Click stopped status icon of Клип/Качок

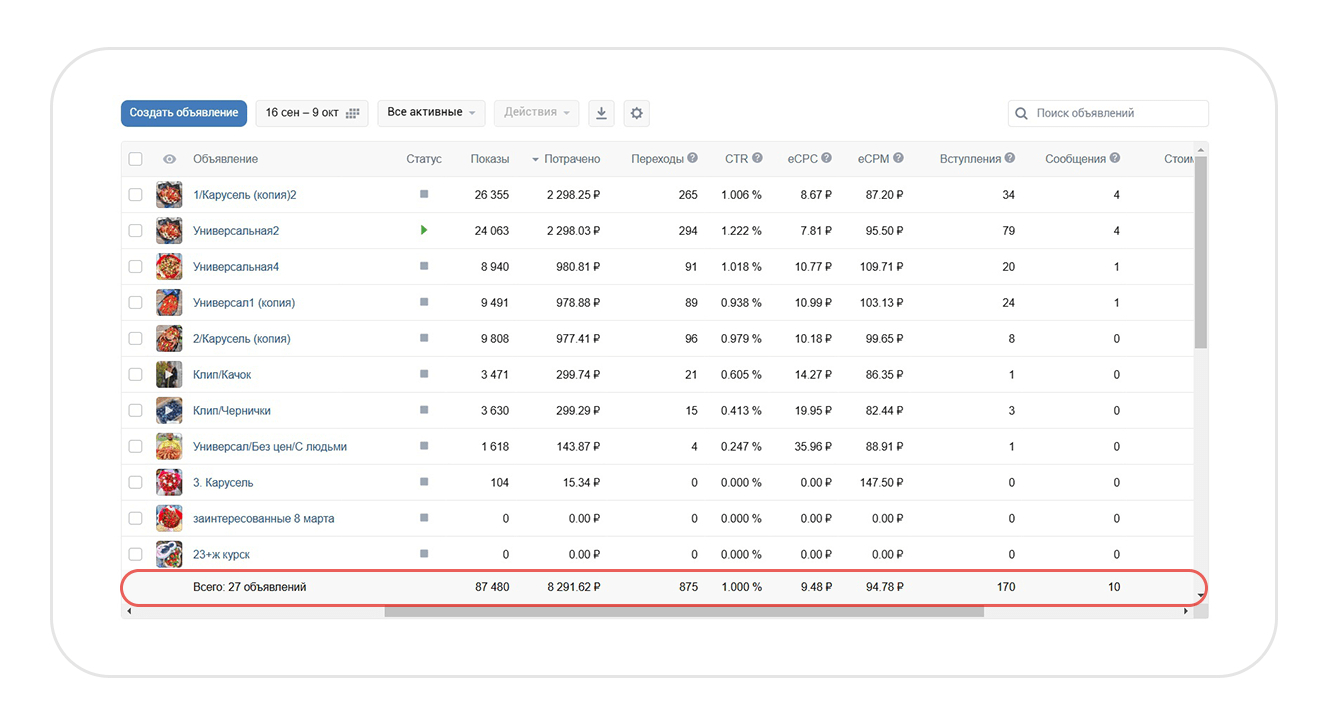(424, 374)
